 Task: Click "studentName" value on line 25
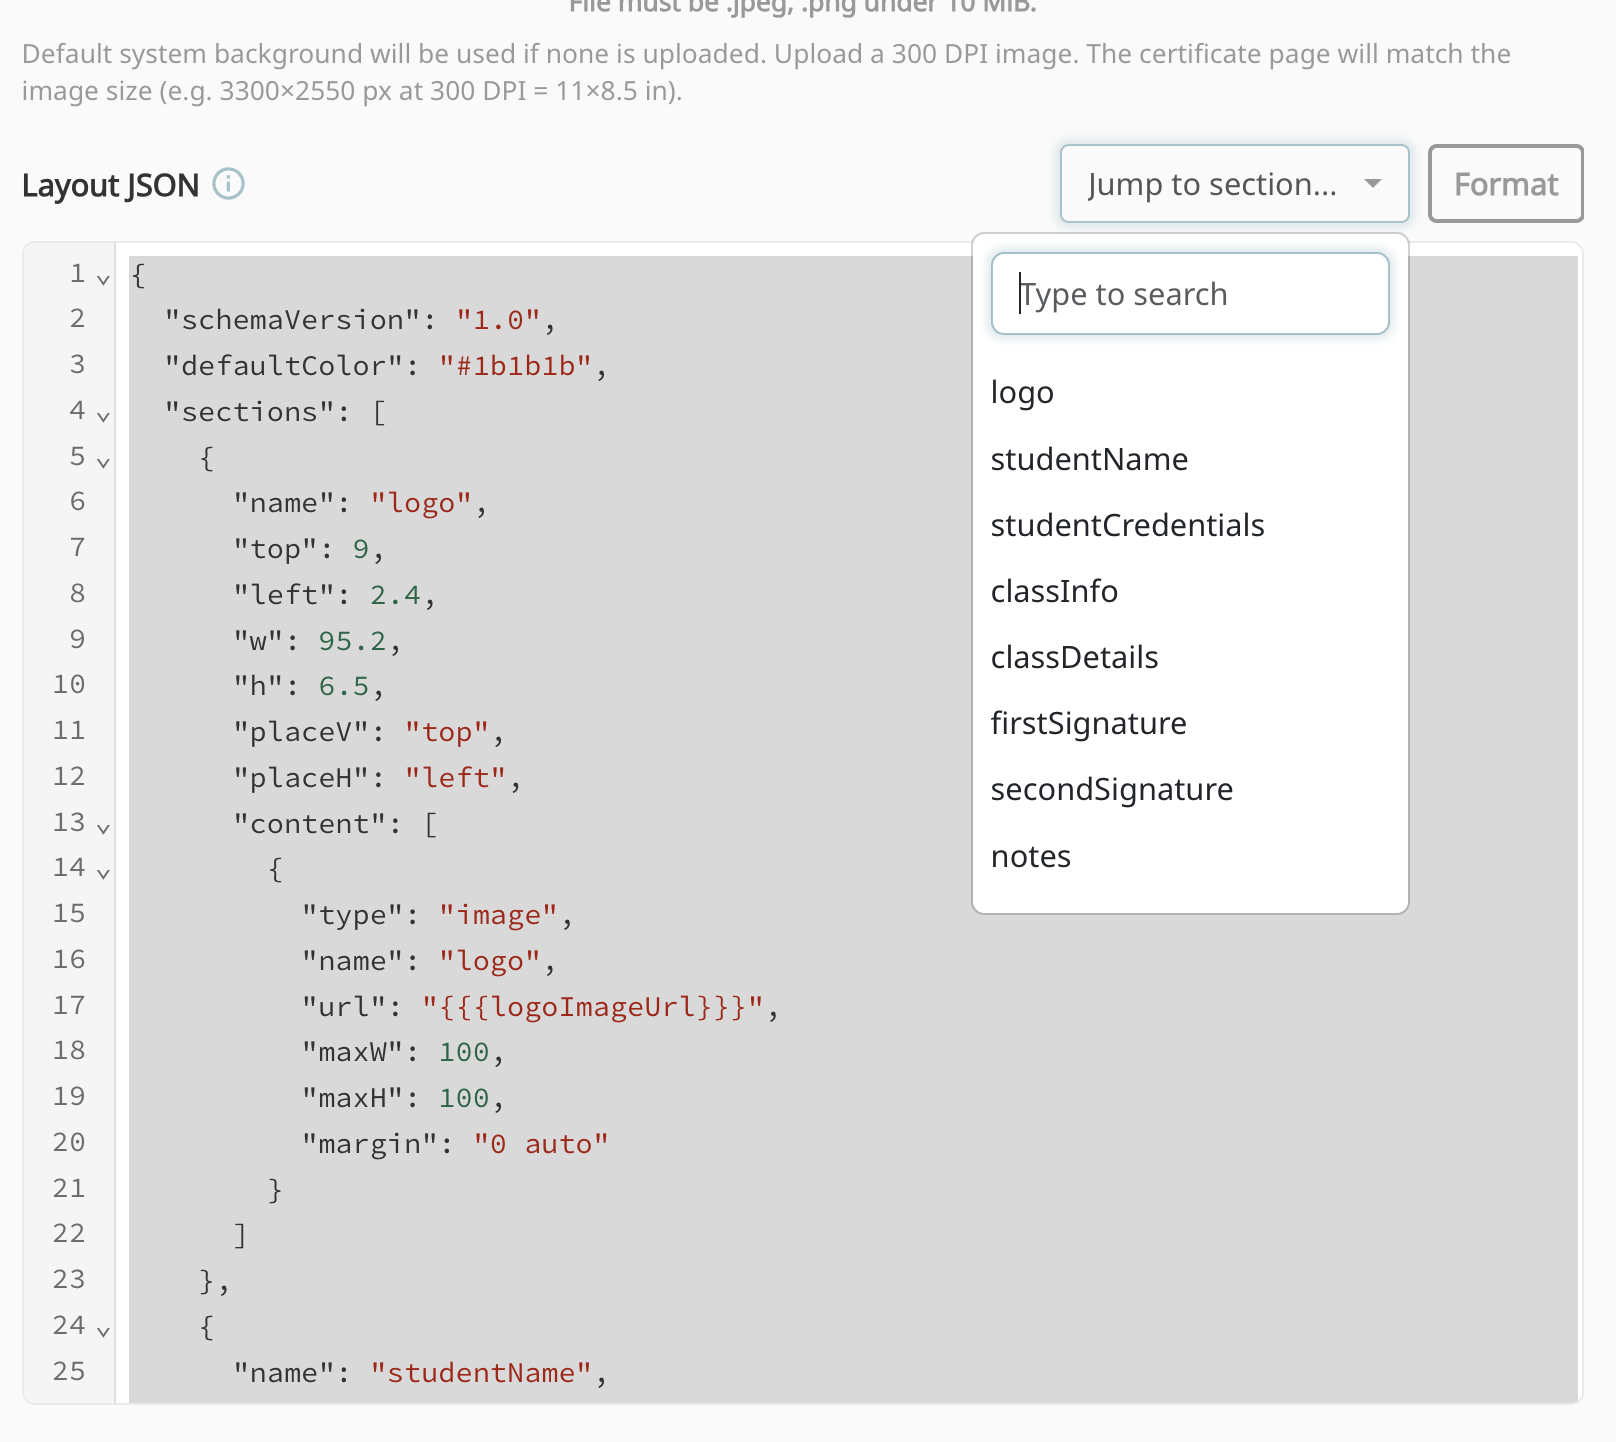(x=481, y=1373)
